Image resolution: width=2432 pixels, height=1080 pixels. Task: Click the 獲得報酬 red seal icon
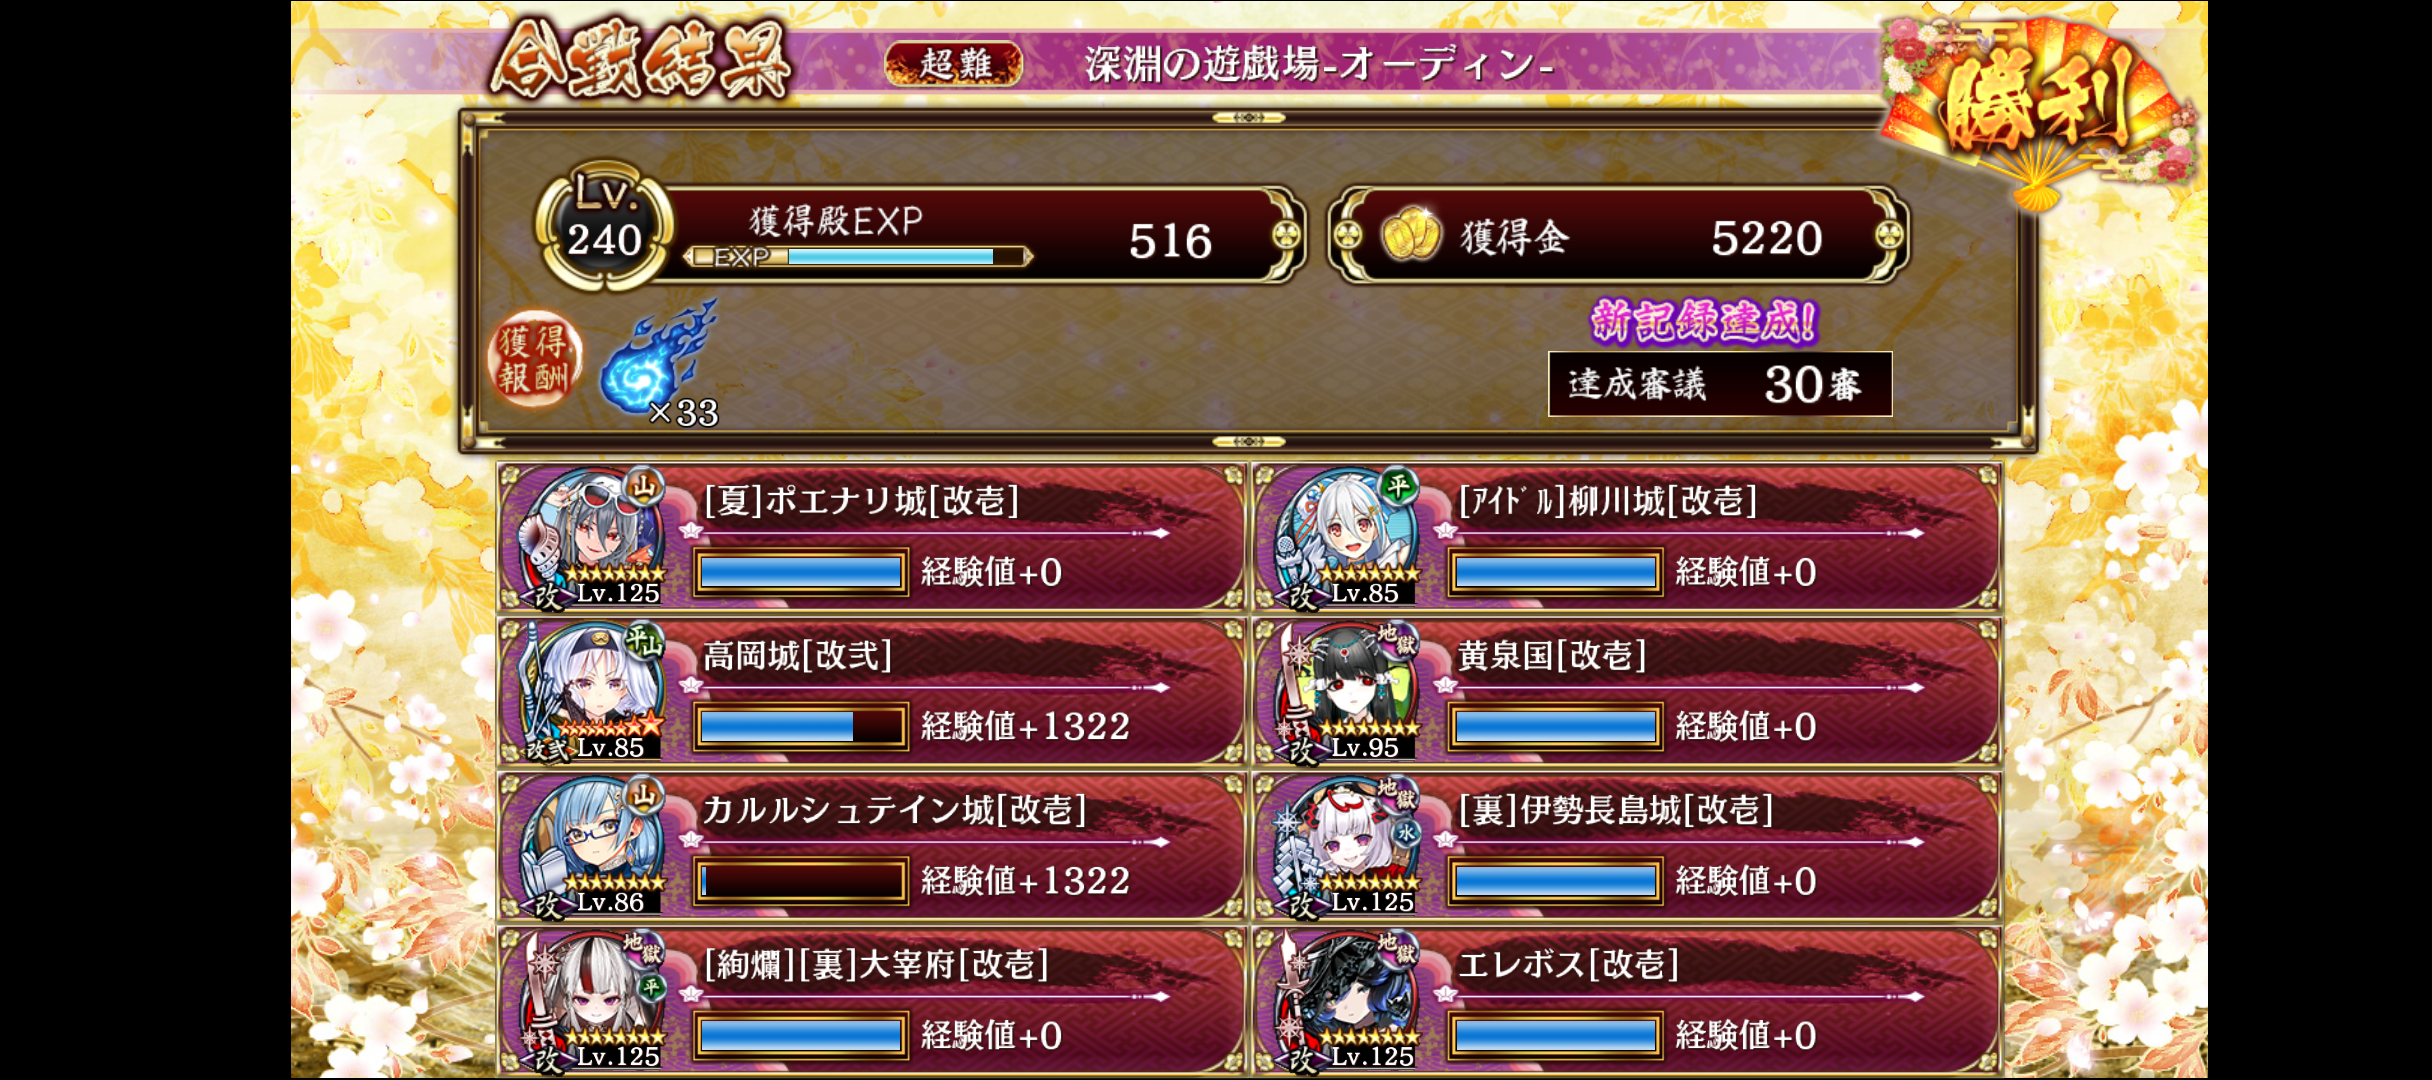coord(535,359)
